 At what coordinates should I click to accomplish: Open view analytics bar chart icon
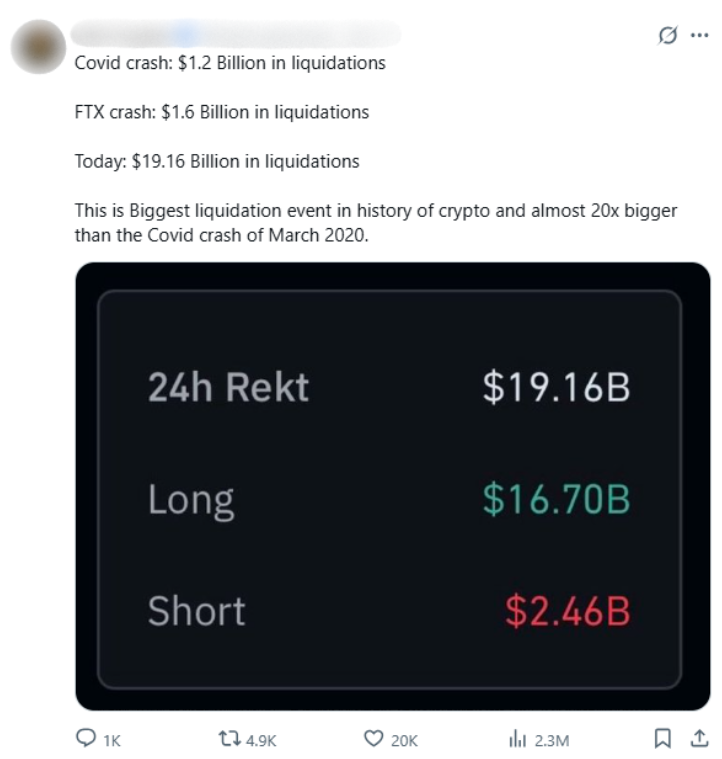(517, 738)
